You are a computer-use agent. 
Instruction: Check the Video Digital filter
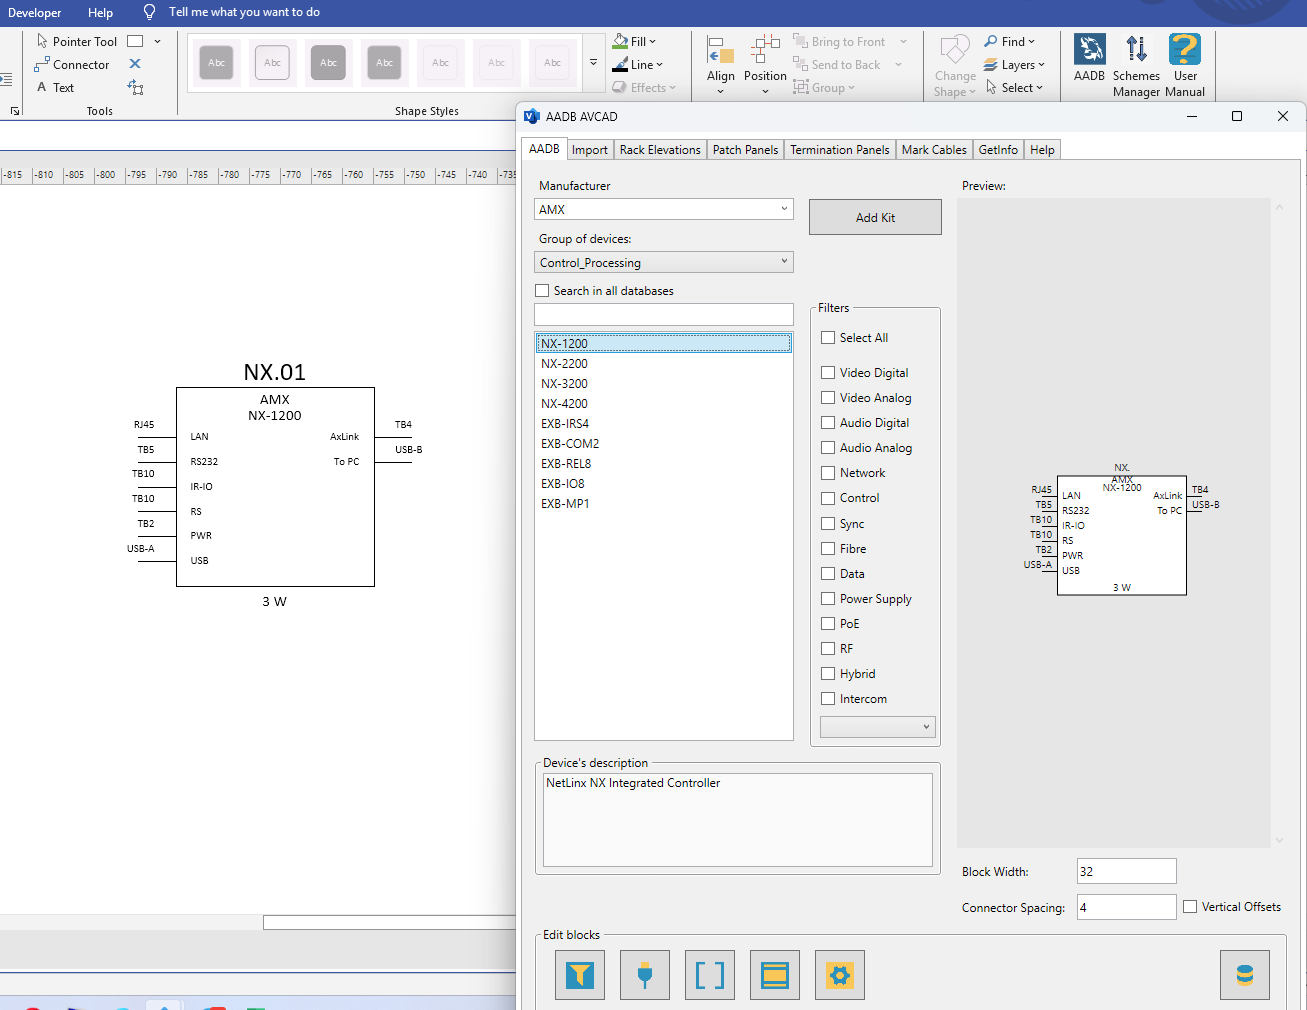[828, 373]
